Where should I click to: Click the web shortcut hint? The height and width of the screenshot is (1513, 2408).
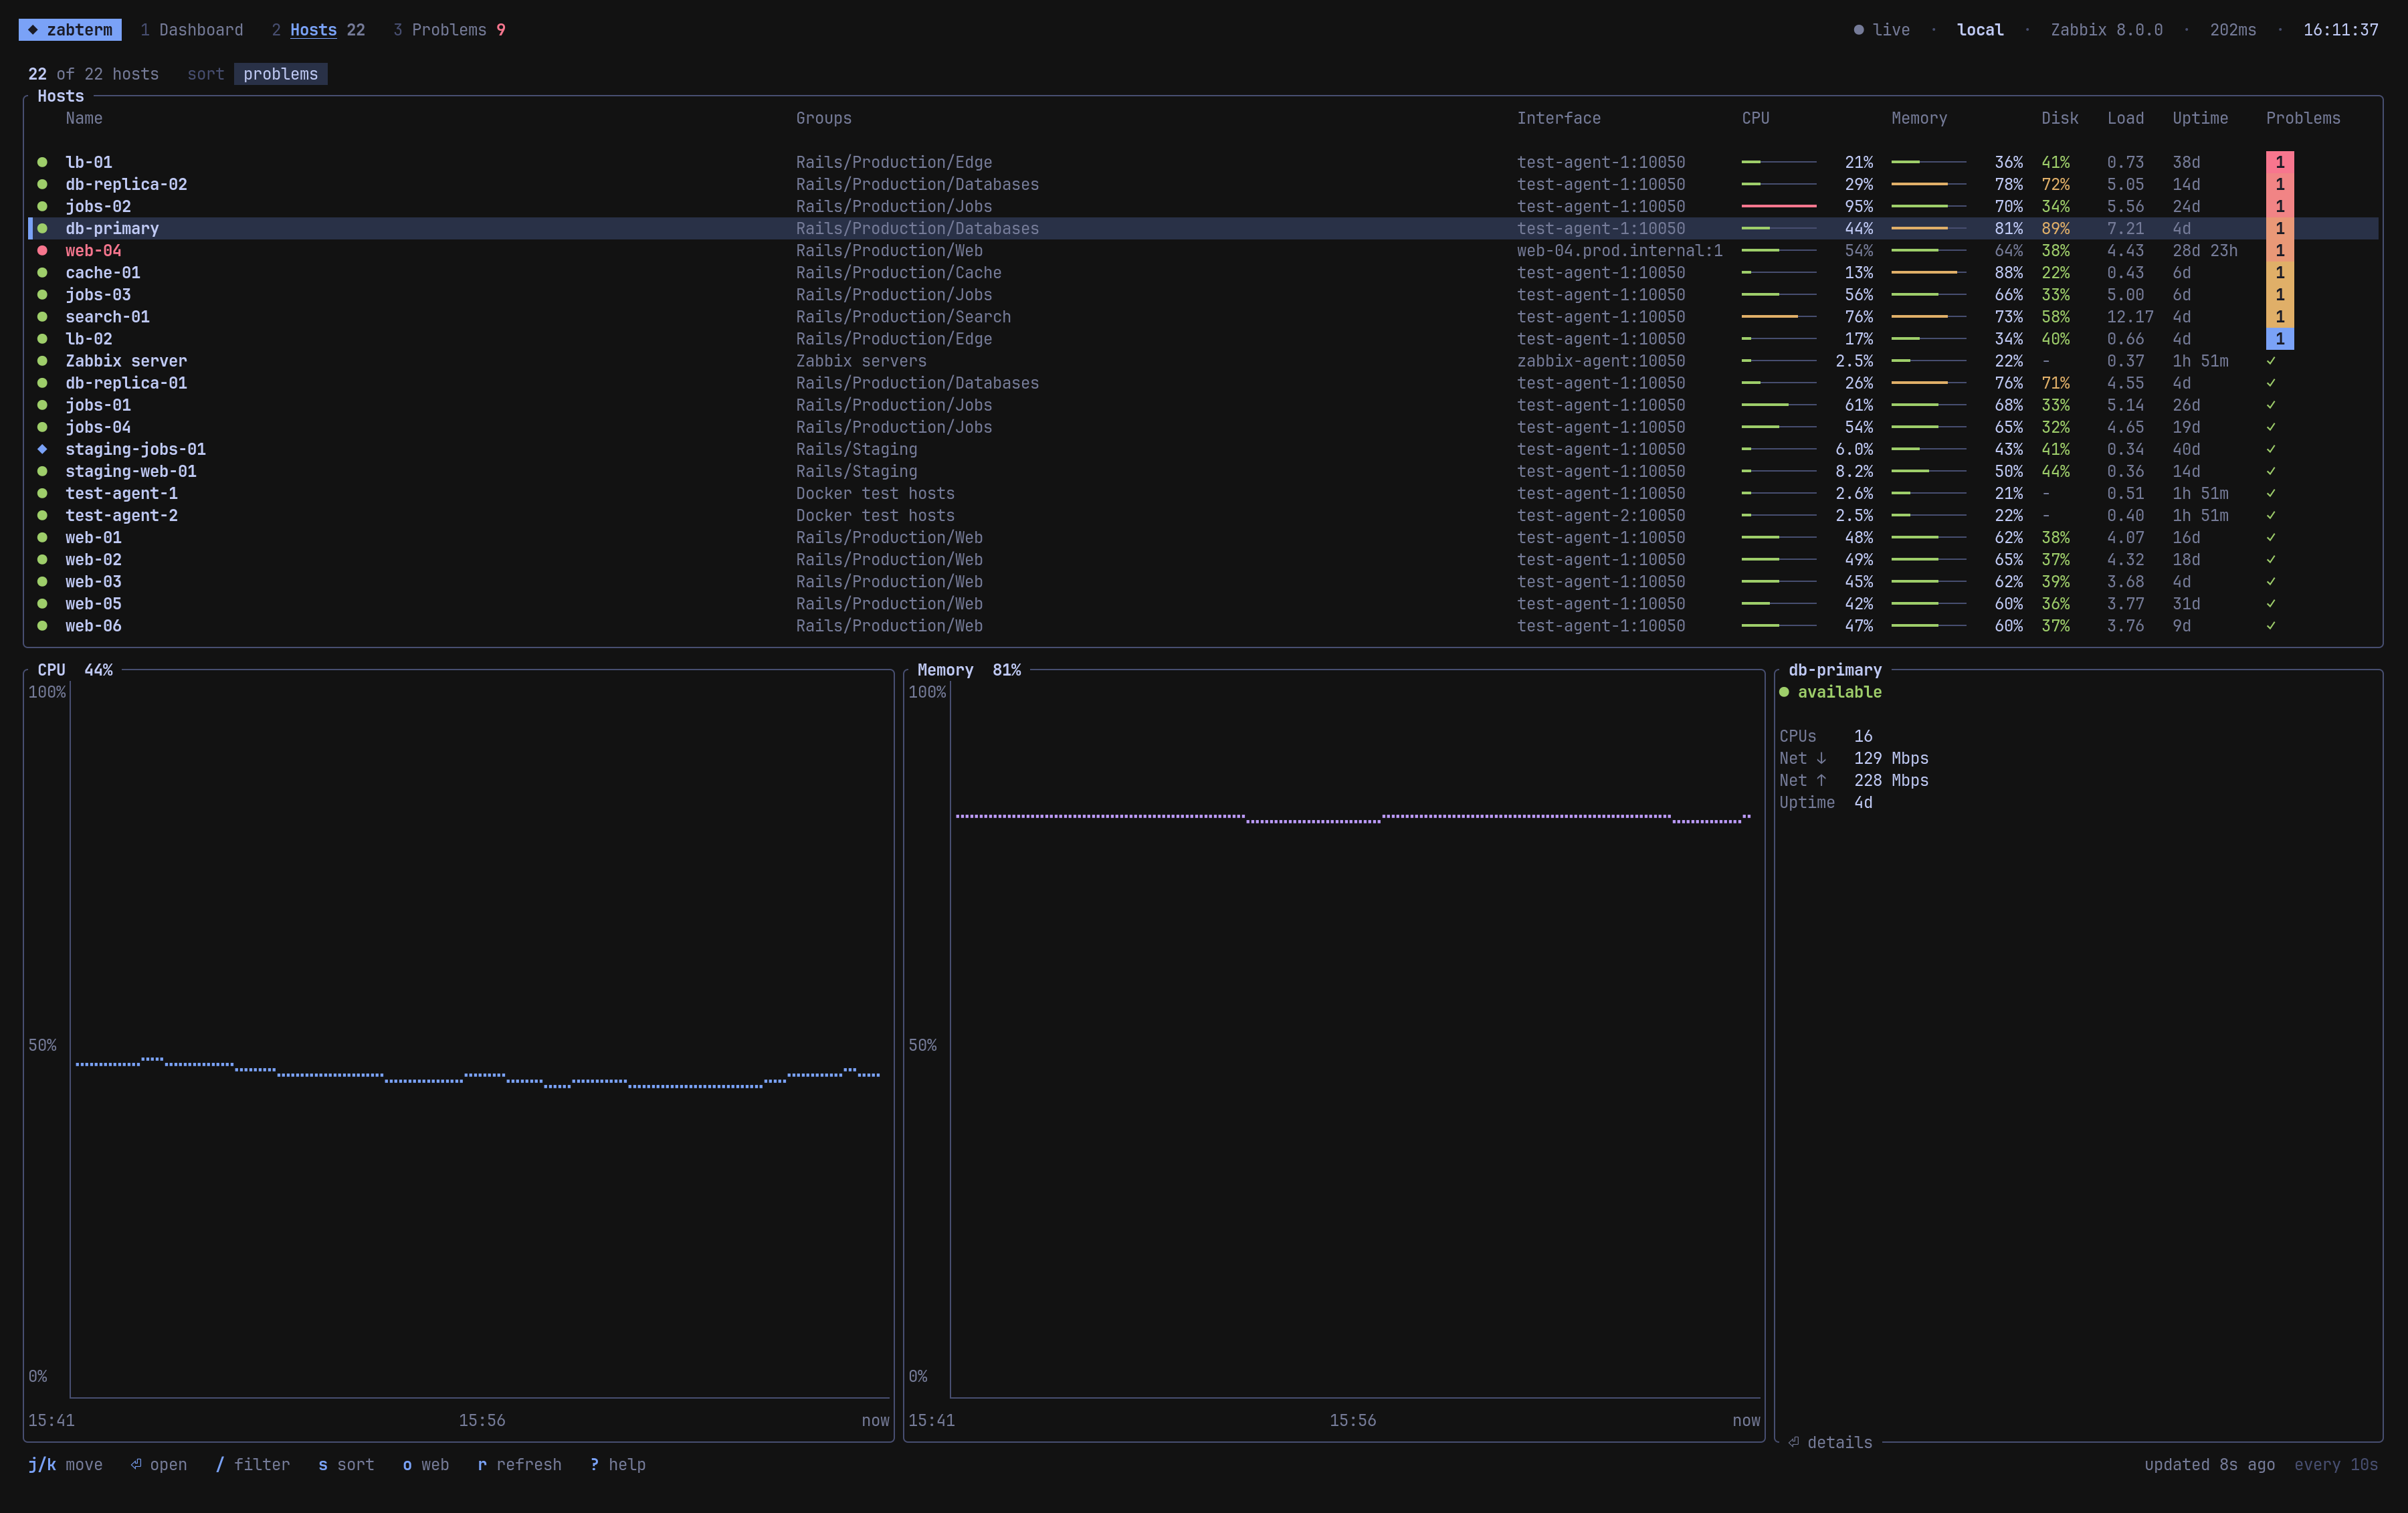coord(425,1464)
